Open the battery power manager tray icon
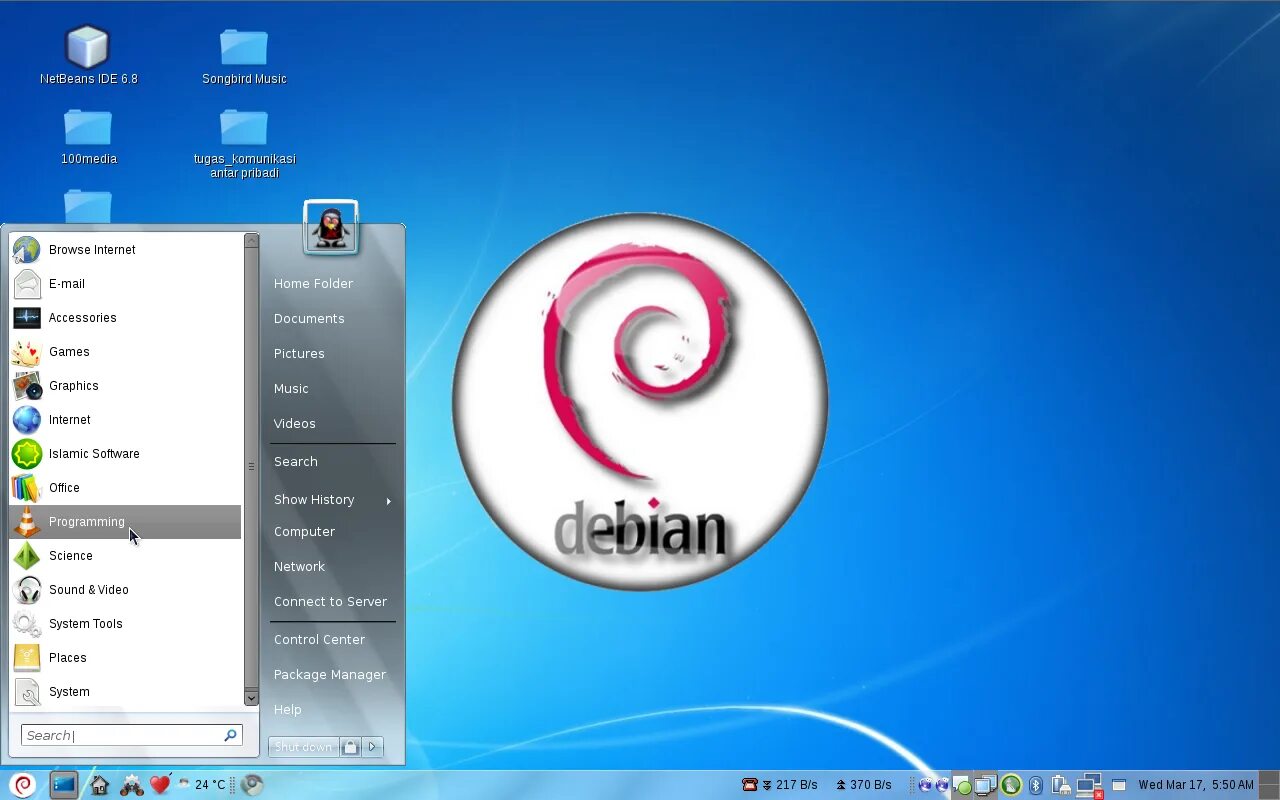1280x800 pixels. click(1061, 786)
